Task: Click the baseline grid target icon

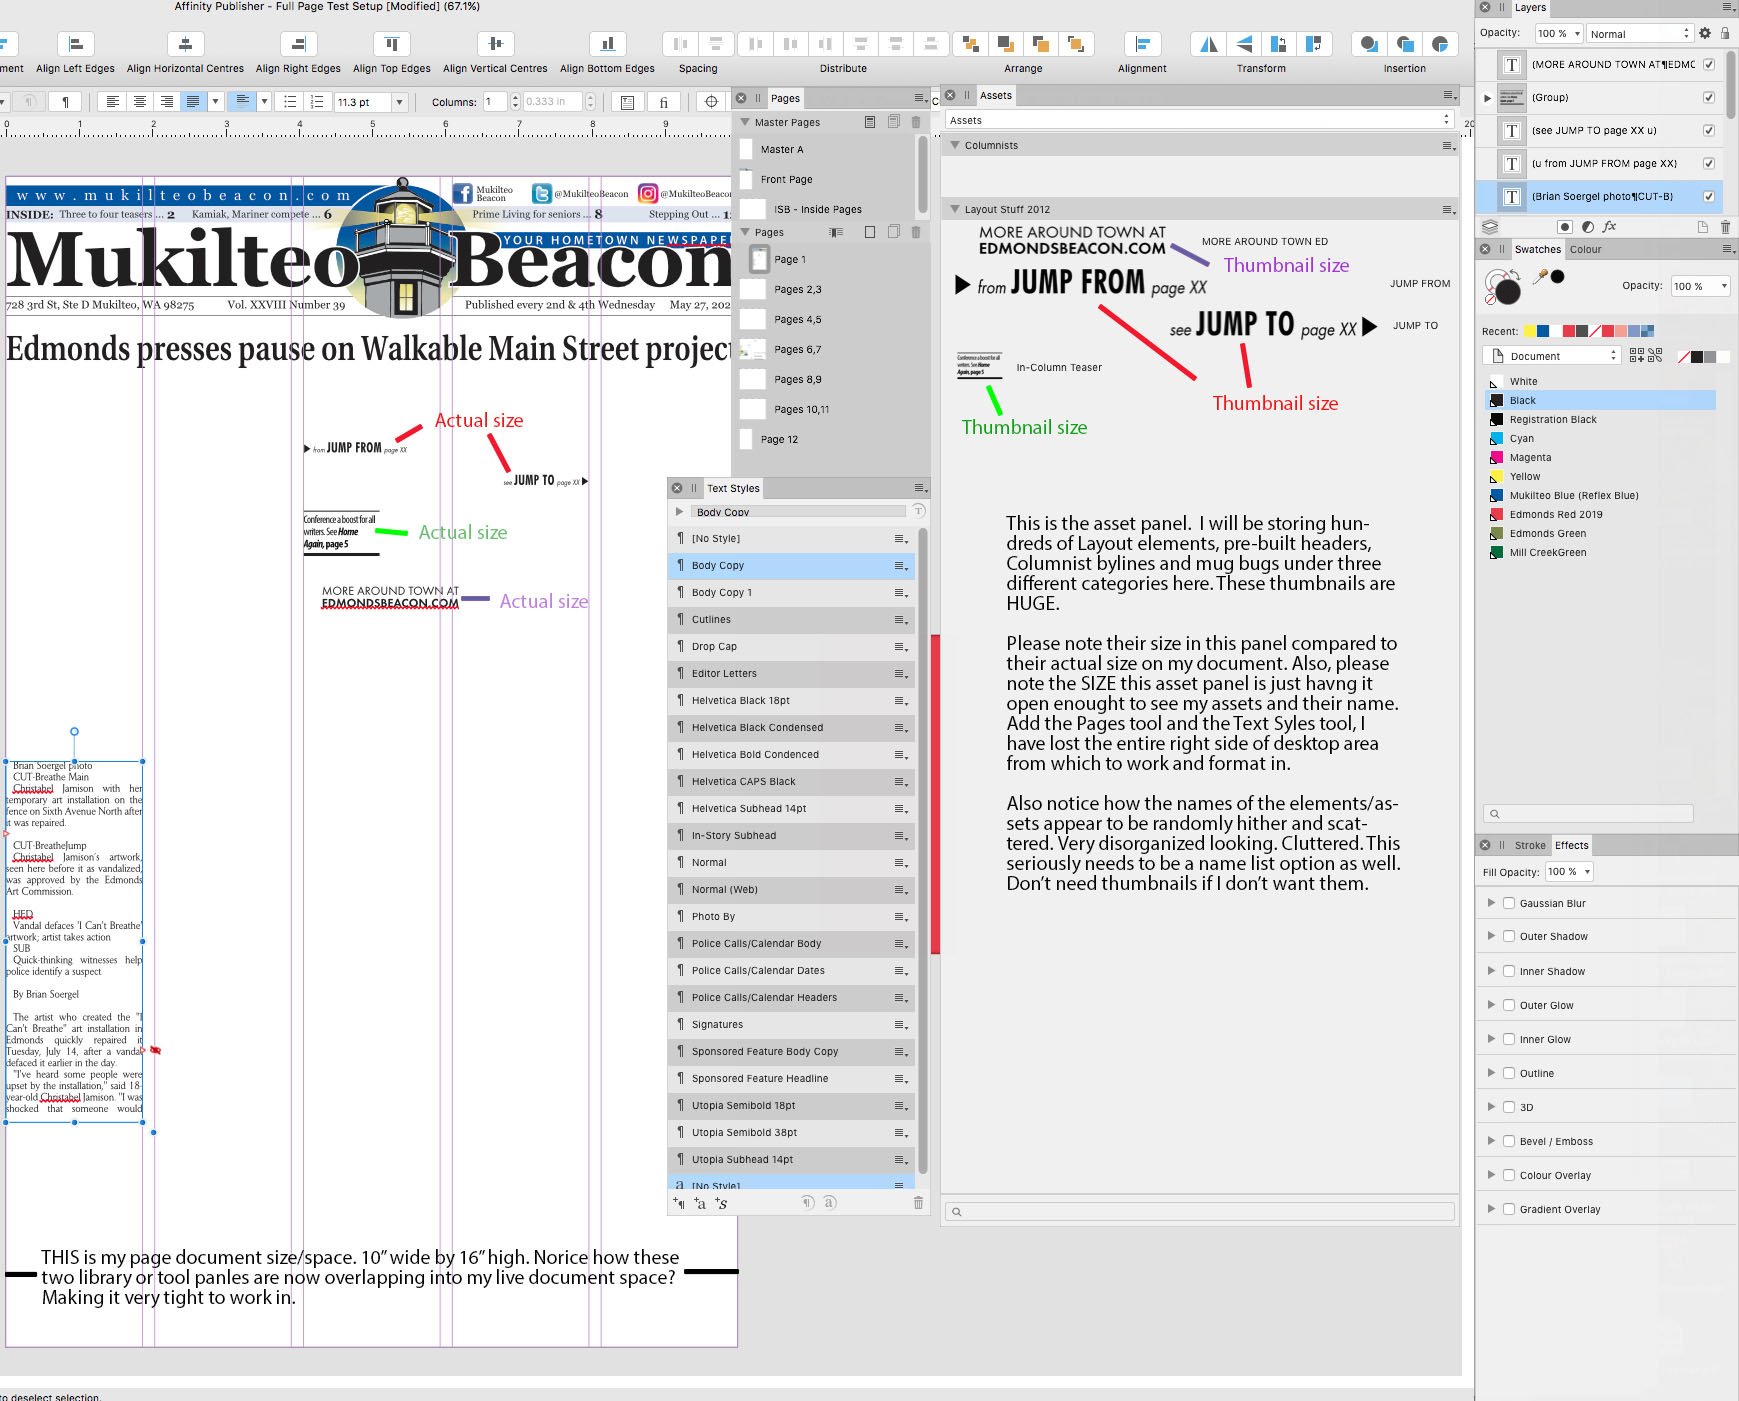Action: pos(711,102)
